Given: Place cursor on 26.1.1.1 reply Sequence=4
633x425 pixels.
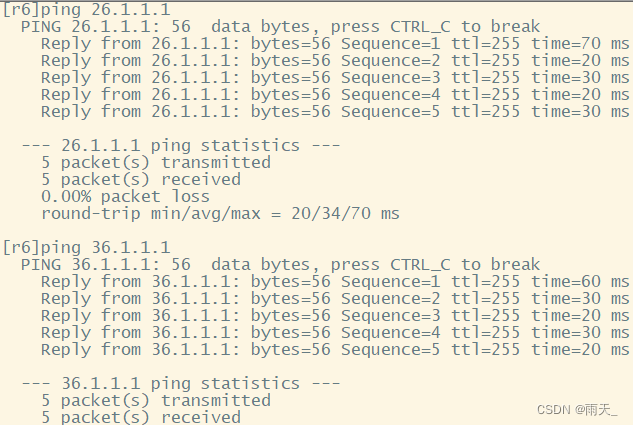Looking at the screenshot, I should point(335,95).
